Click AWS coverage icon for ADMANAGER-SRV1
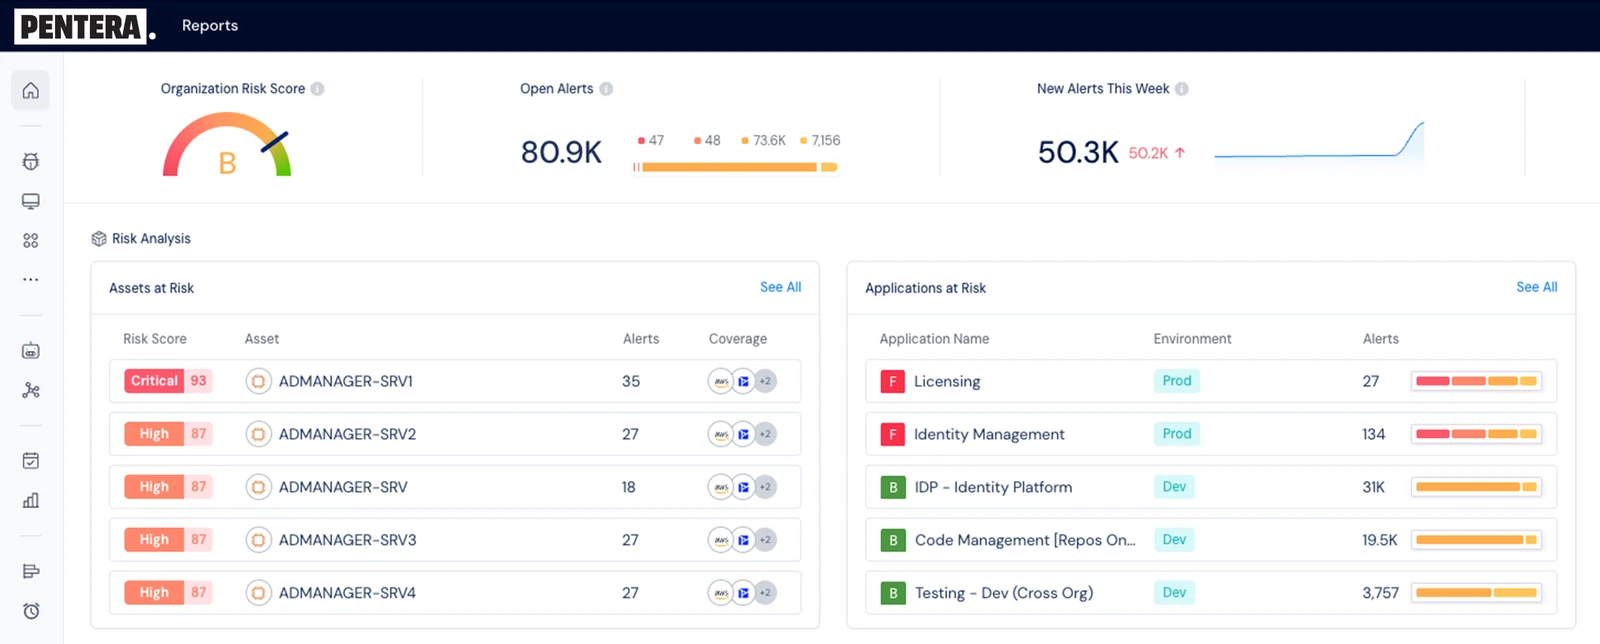The width and height of the screenshot is (1600, 644). (720, 381)
